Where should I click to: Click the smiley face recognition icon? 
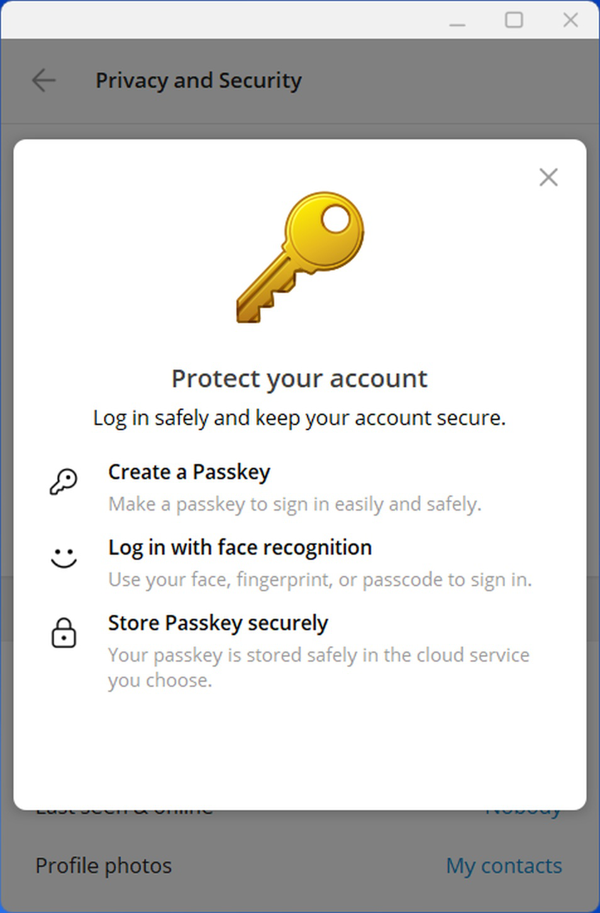pyautogui.click(x=63, y=559)
